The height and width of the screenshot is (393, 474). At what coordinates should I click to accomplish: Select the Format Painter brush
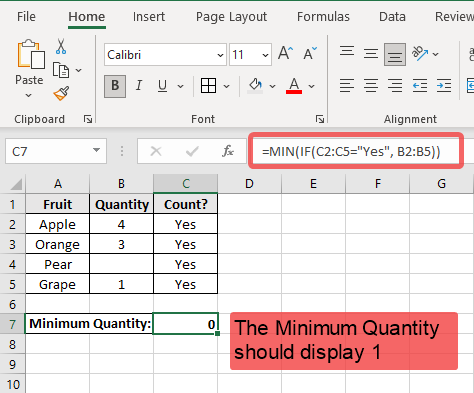(61, 93)
